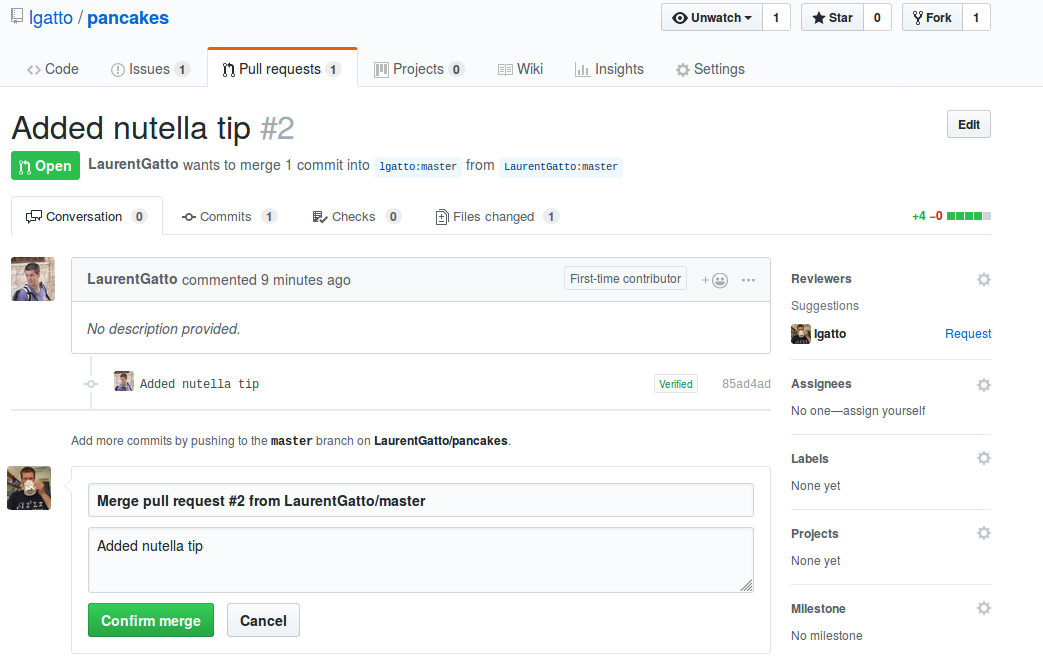This screenshot has width=1043, height=659.
Task: Request a review from lgatto
Action: pyautogui.click(x=967, y=333)
